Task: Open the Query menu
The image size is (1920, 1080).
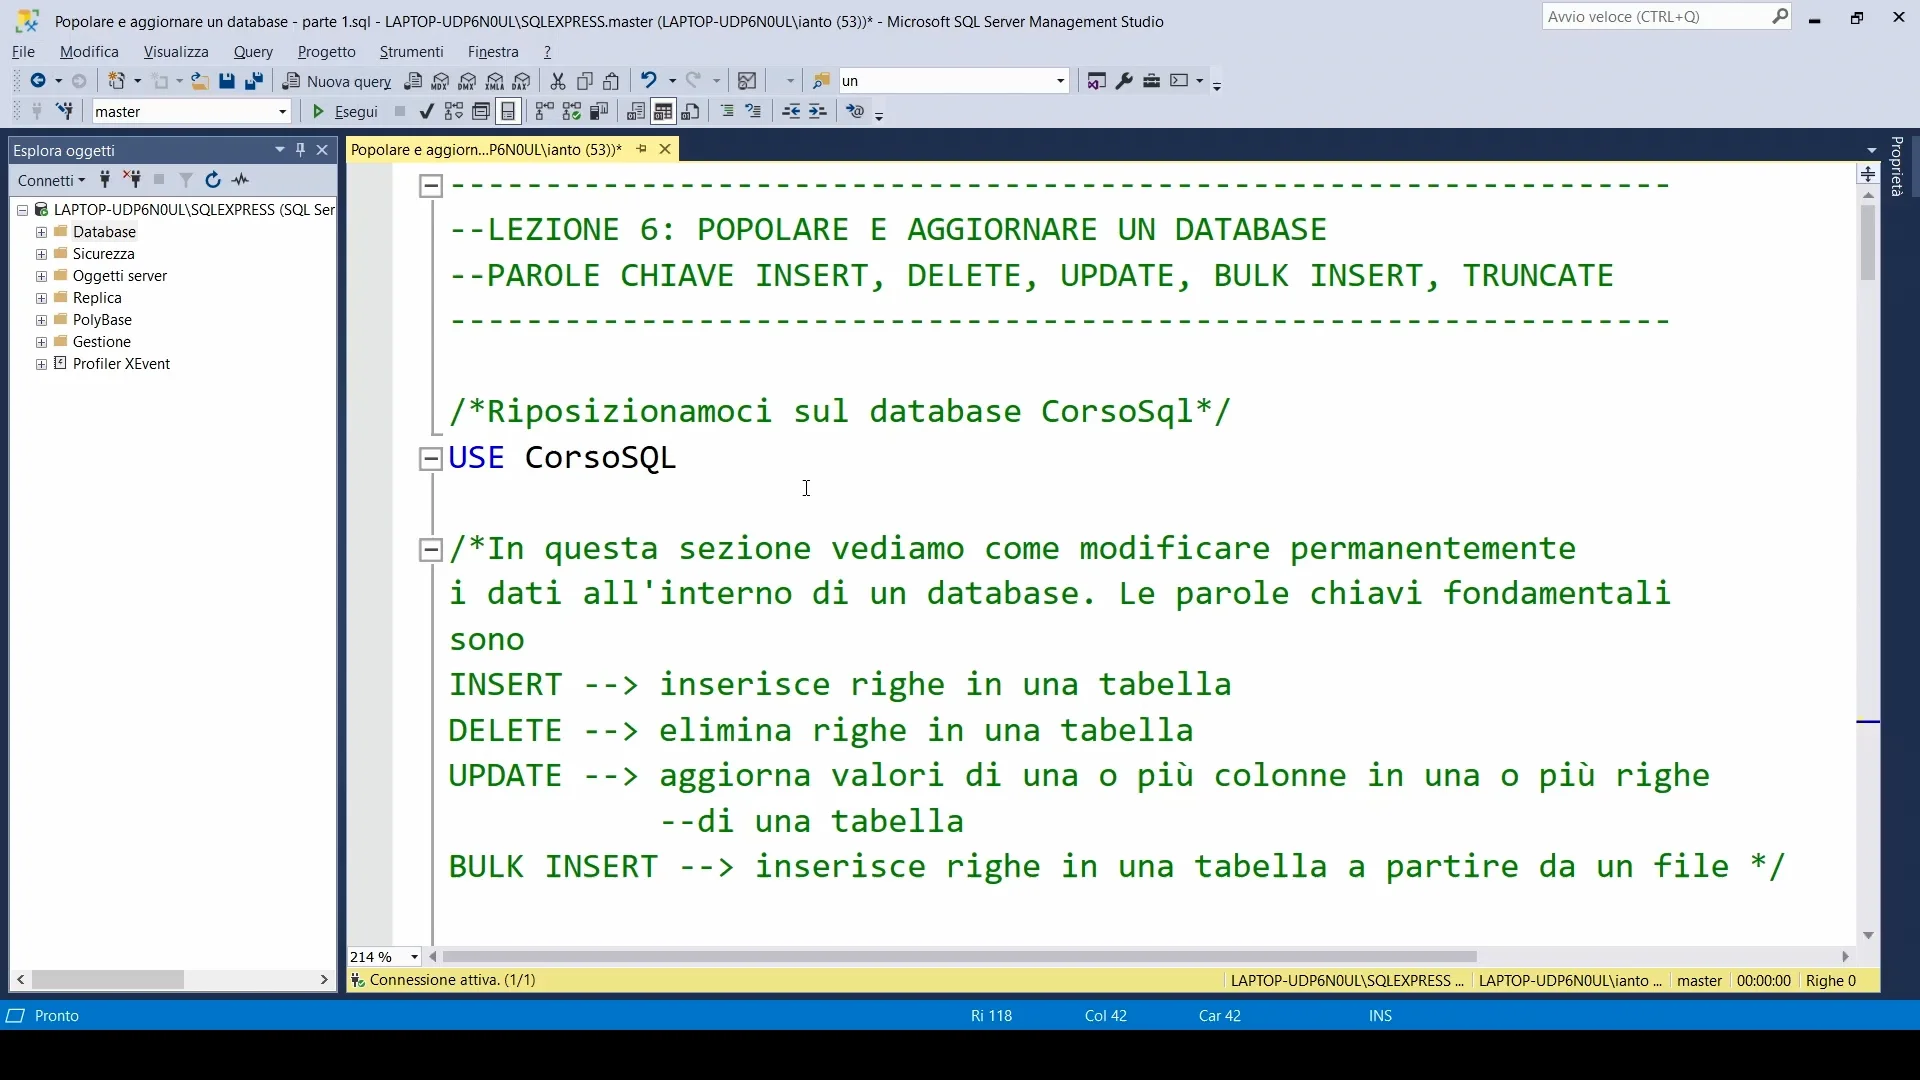Action: (253, 52)
